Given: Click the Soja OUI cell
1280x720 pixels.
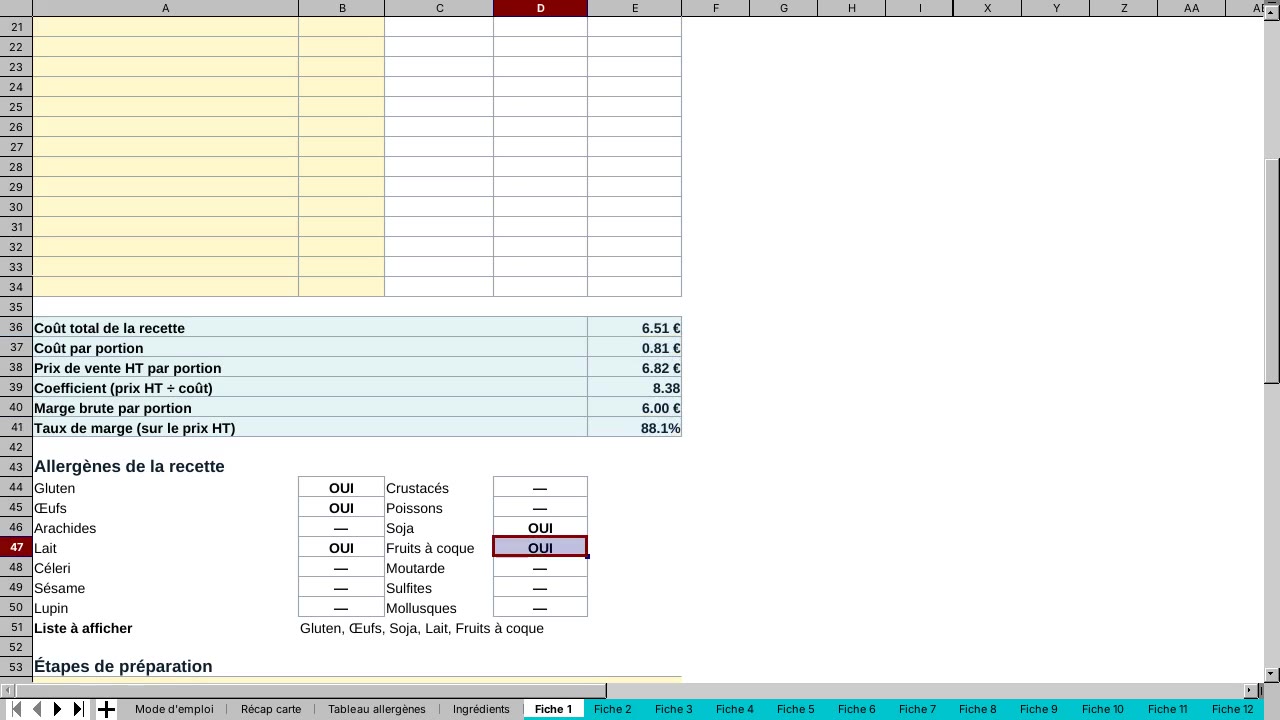Looking at the screenshot, I should click(540, 528).
